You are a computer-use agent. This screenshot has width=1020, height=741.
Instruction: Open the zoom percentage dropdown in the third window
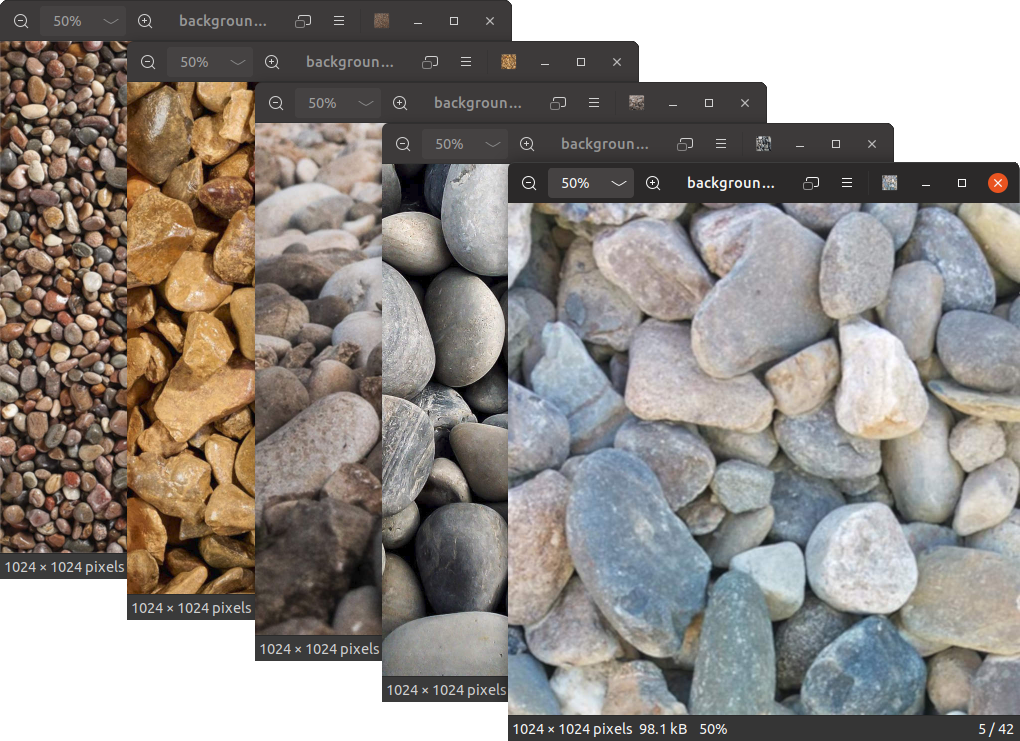(337, 102)
